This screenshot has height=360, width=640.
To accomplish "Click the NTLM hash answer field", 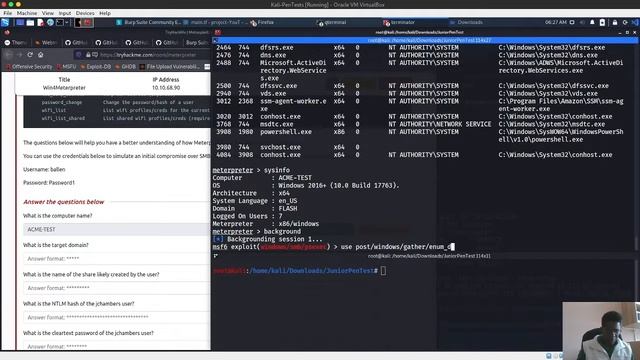I will point(117,317).
